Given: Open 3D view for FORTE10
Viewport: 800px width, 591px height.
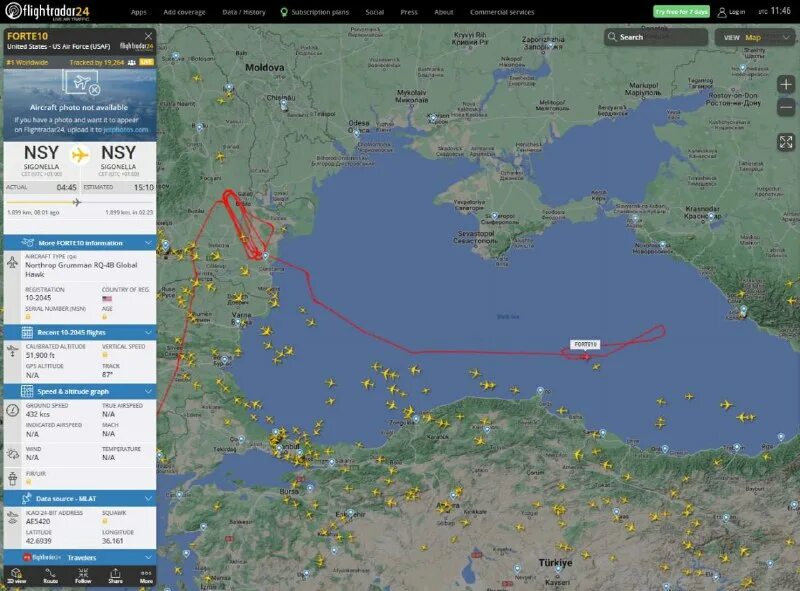Looking at the screenshot, I should 16,575.
